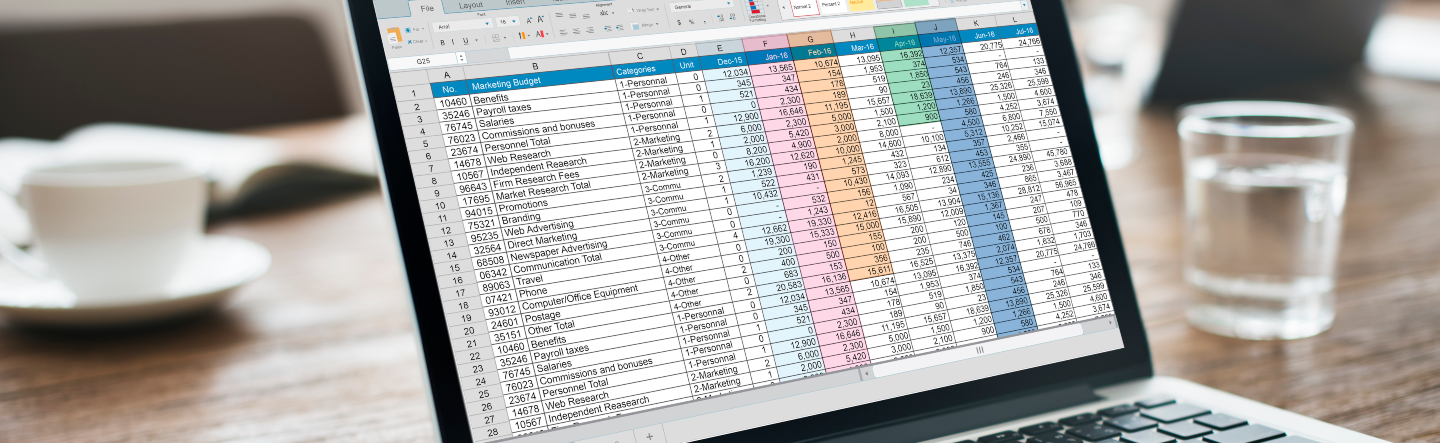Click the increase font size icon
Screen dimensions: 1440x443
pyautogui.click(x=529, y=21)
